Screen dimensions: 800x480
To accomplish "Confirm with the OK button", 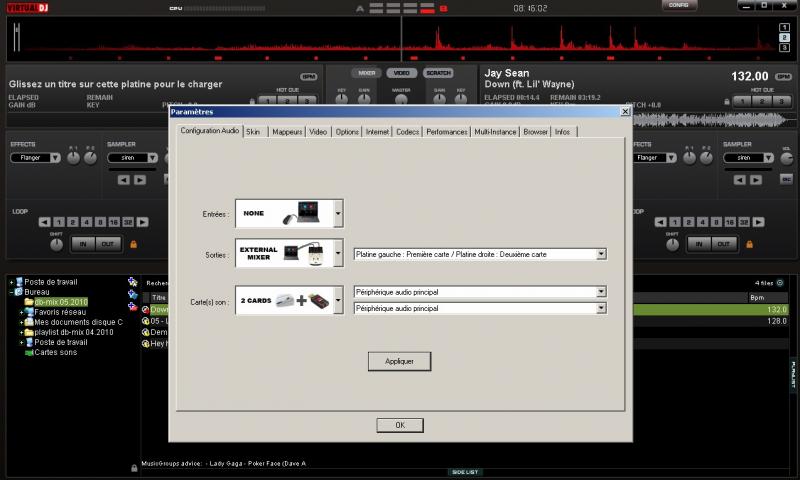I will click(400, 425).
